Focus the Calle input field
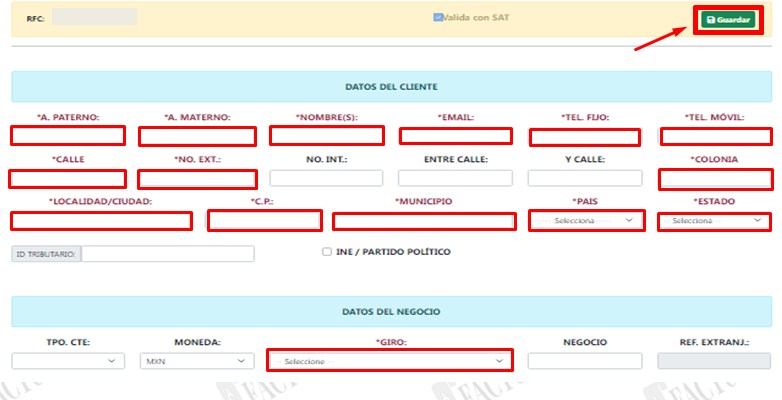This screenshot has height=400, width=782. tap(68, 179)
